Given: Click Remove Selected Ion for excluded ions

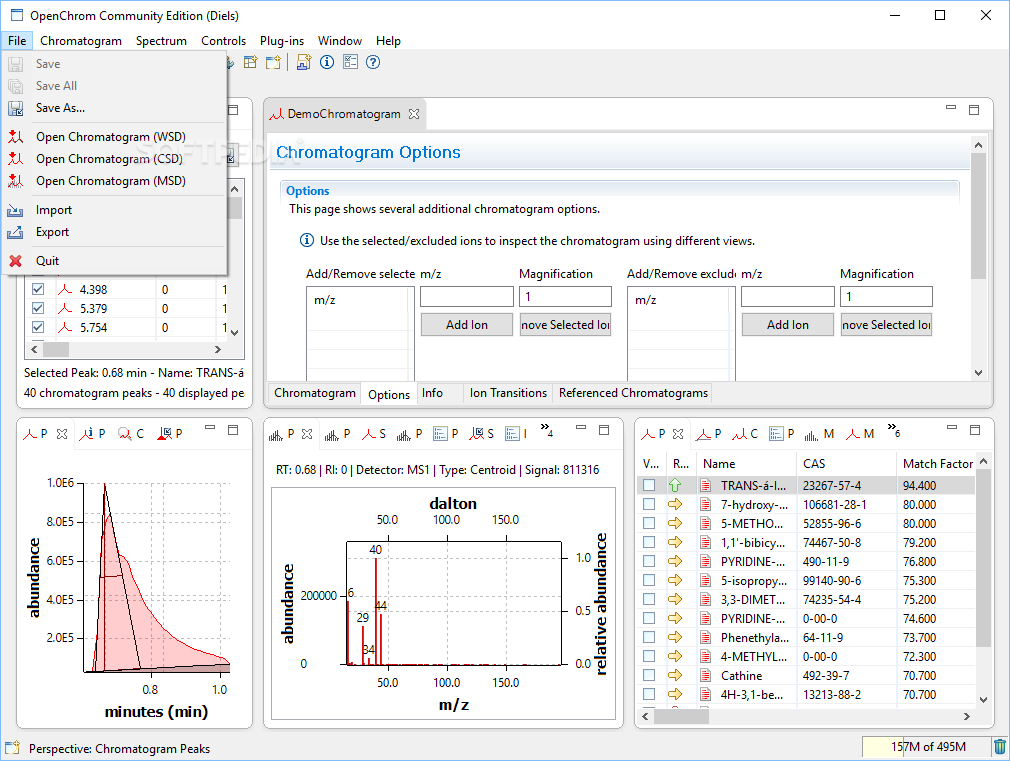Looking at the screenshot, I should (x=886, y=325).
